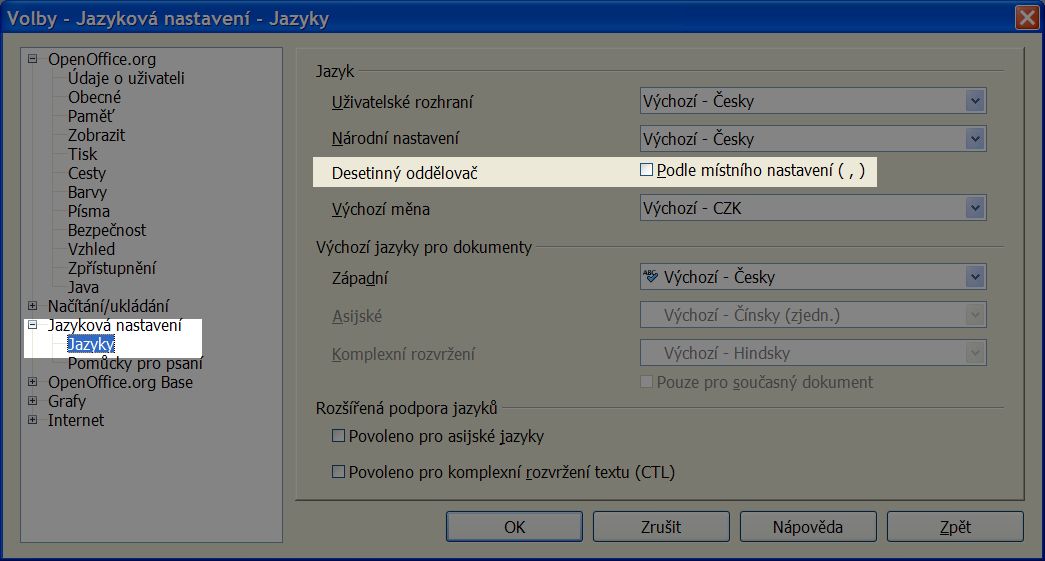
Task: Click the OK button
Action: point(515,527)
